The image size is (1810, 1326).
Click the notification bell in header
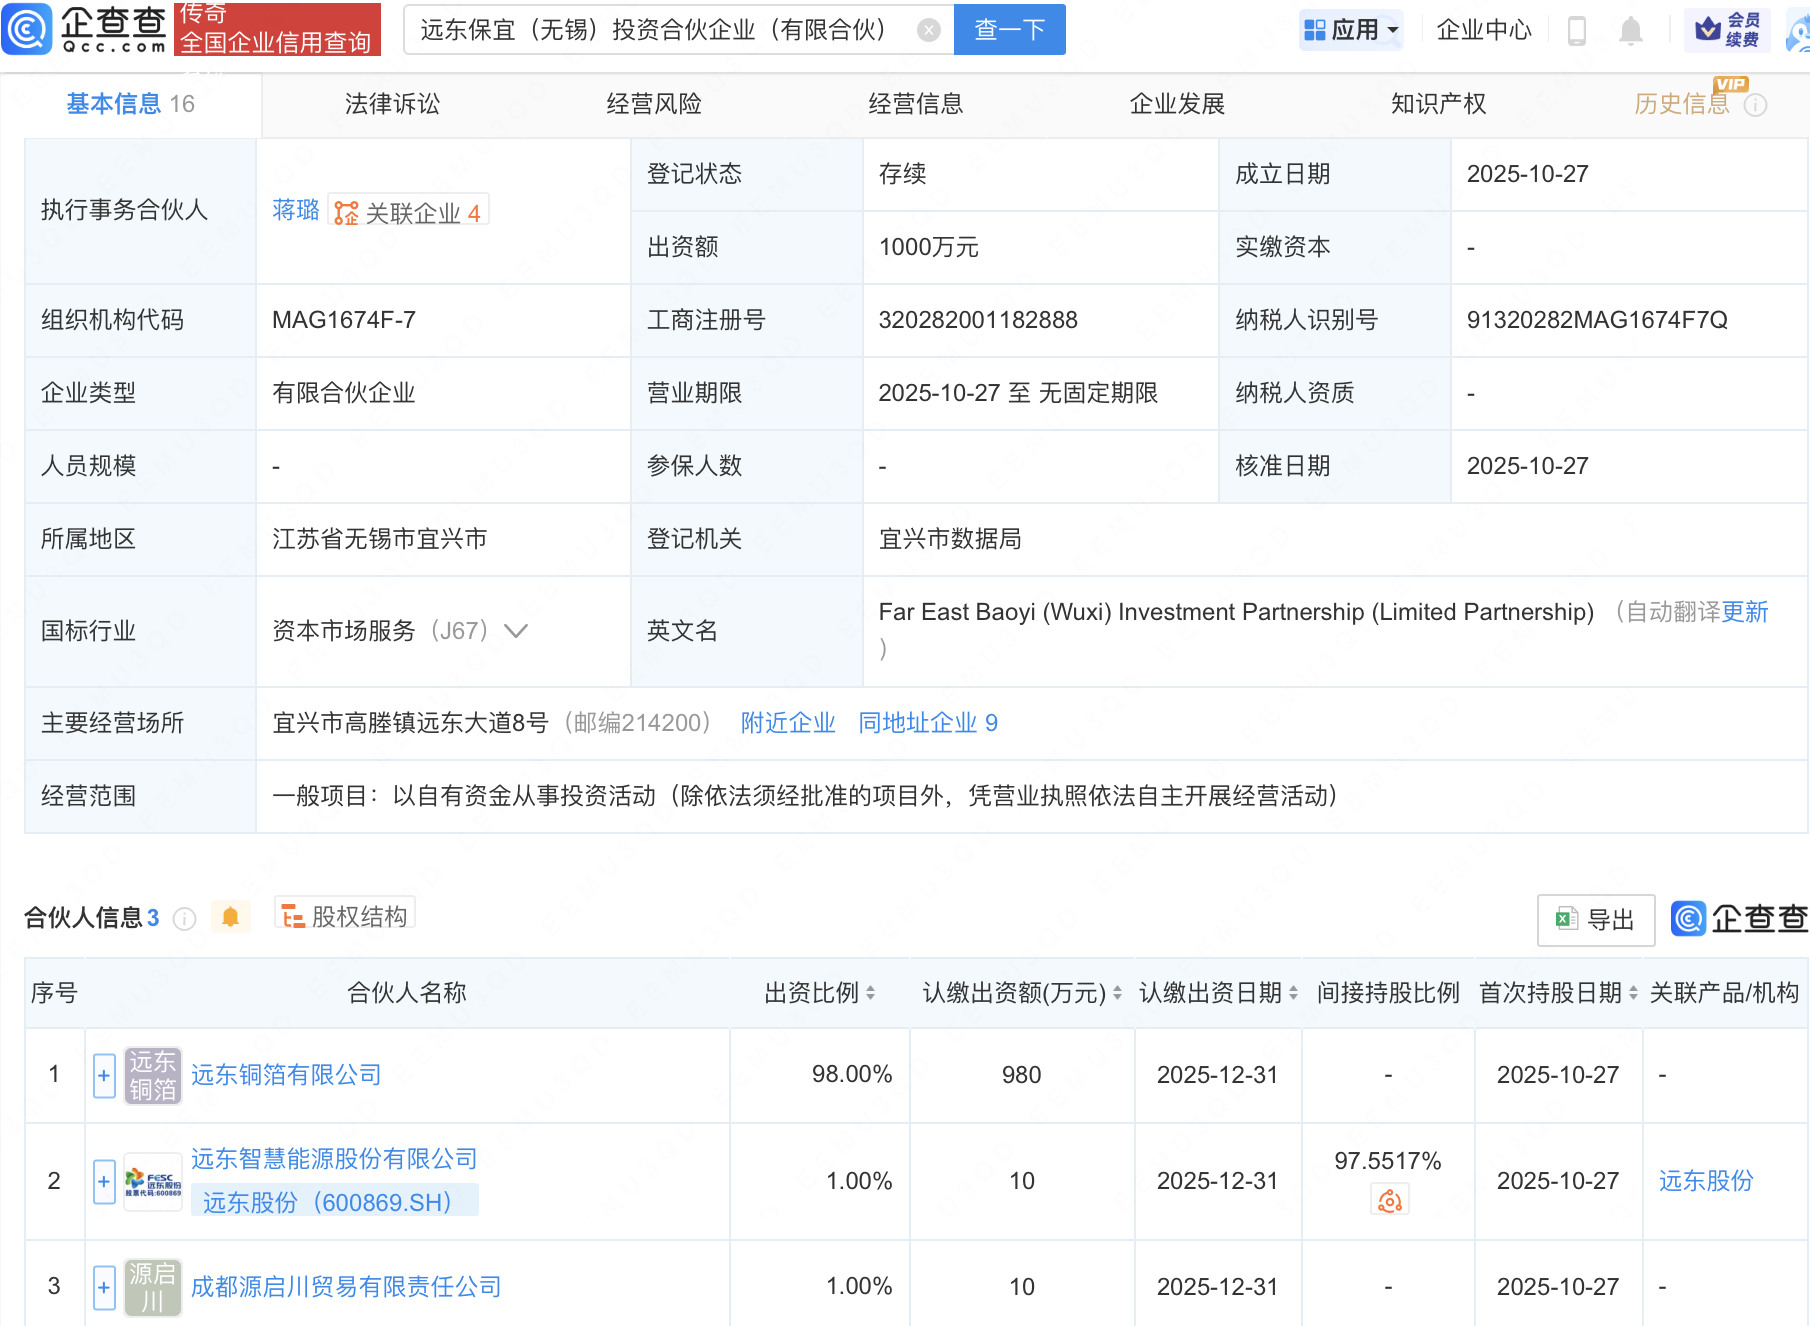pos(1630,31)
